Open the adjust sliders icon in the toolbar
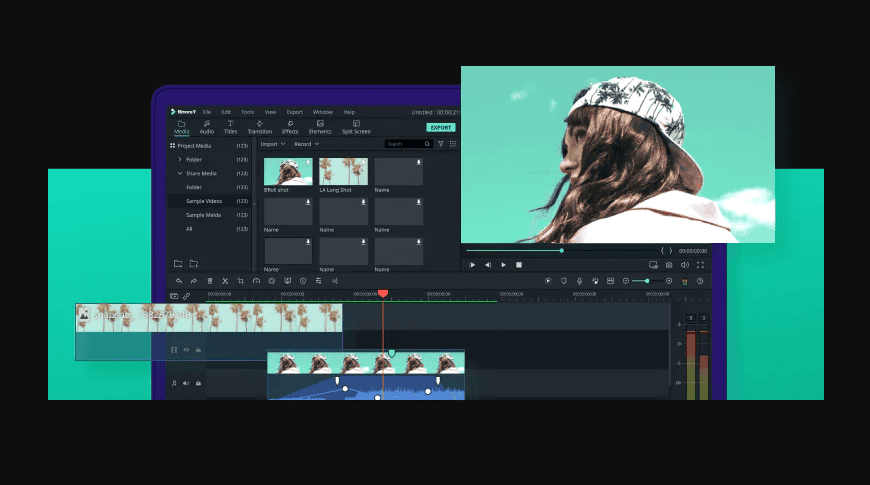The width and height of the screenshot is (870, 485). [318, 281]
